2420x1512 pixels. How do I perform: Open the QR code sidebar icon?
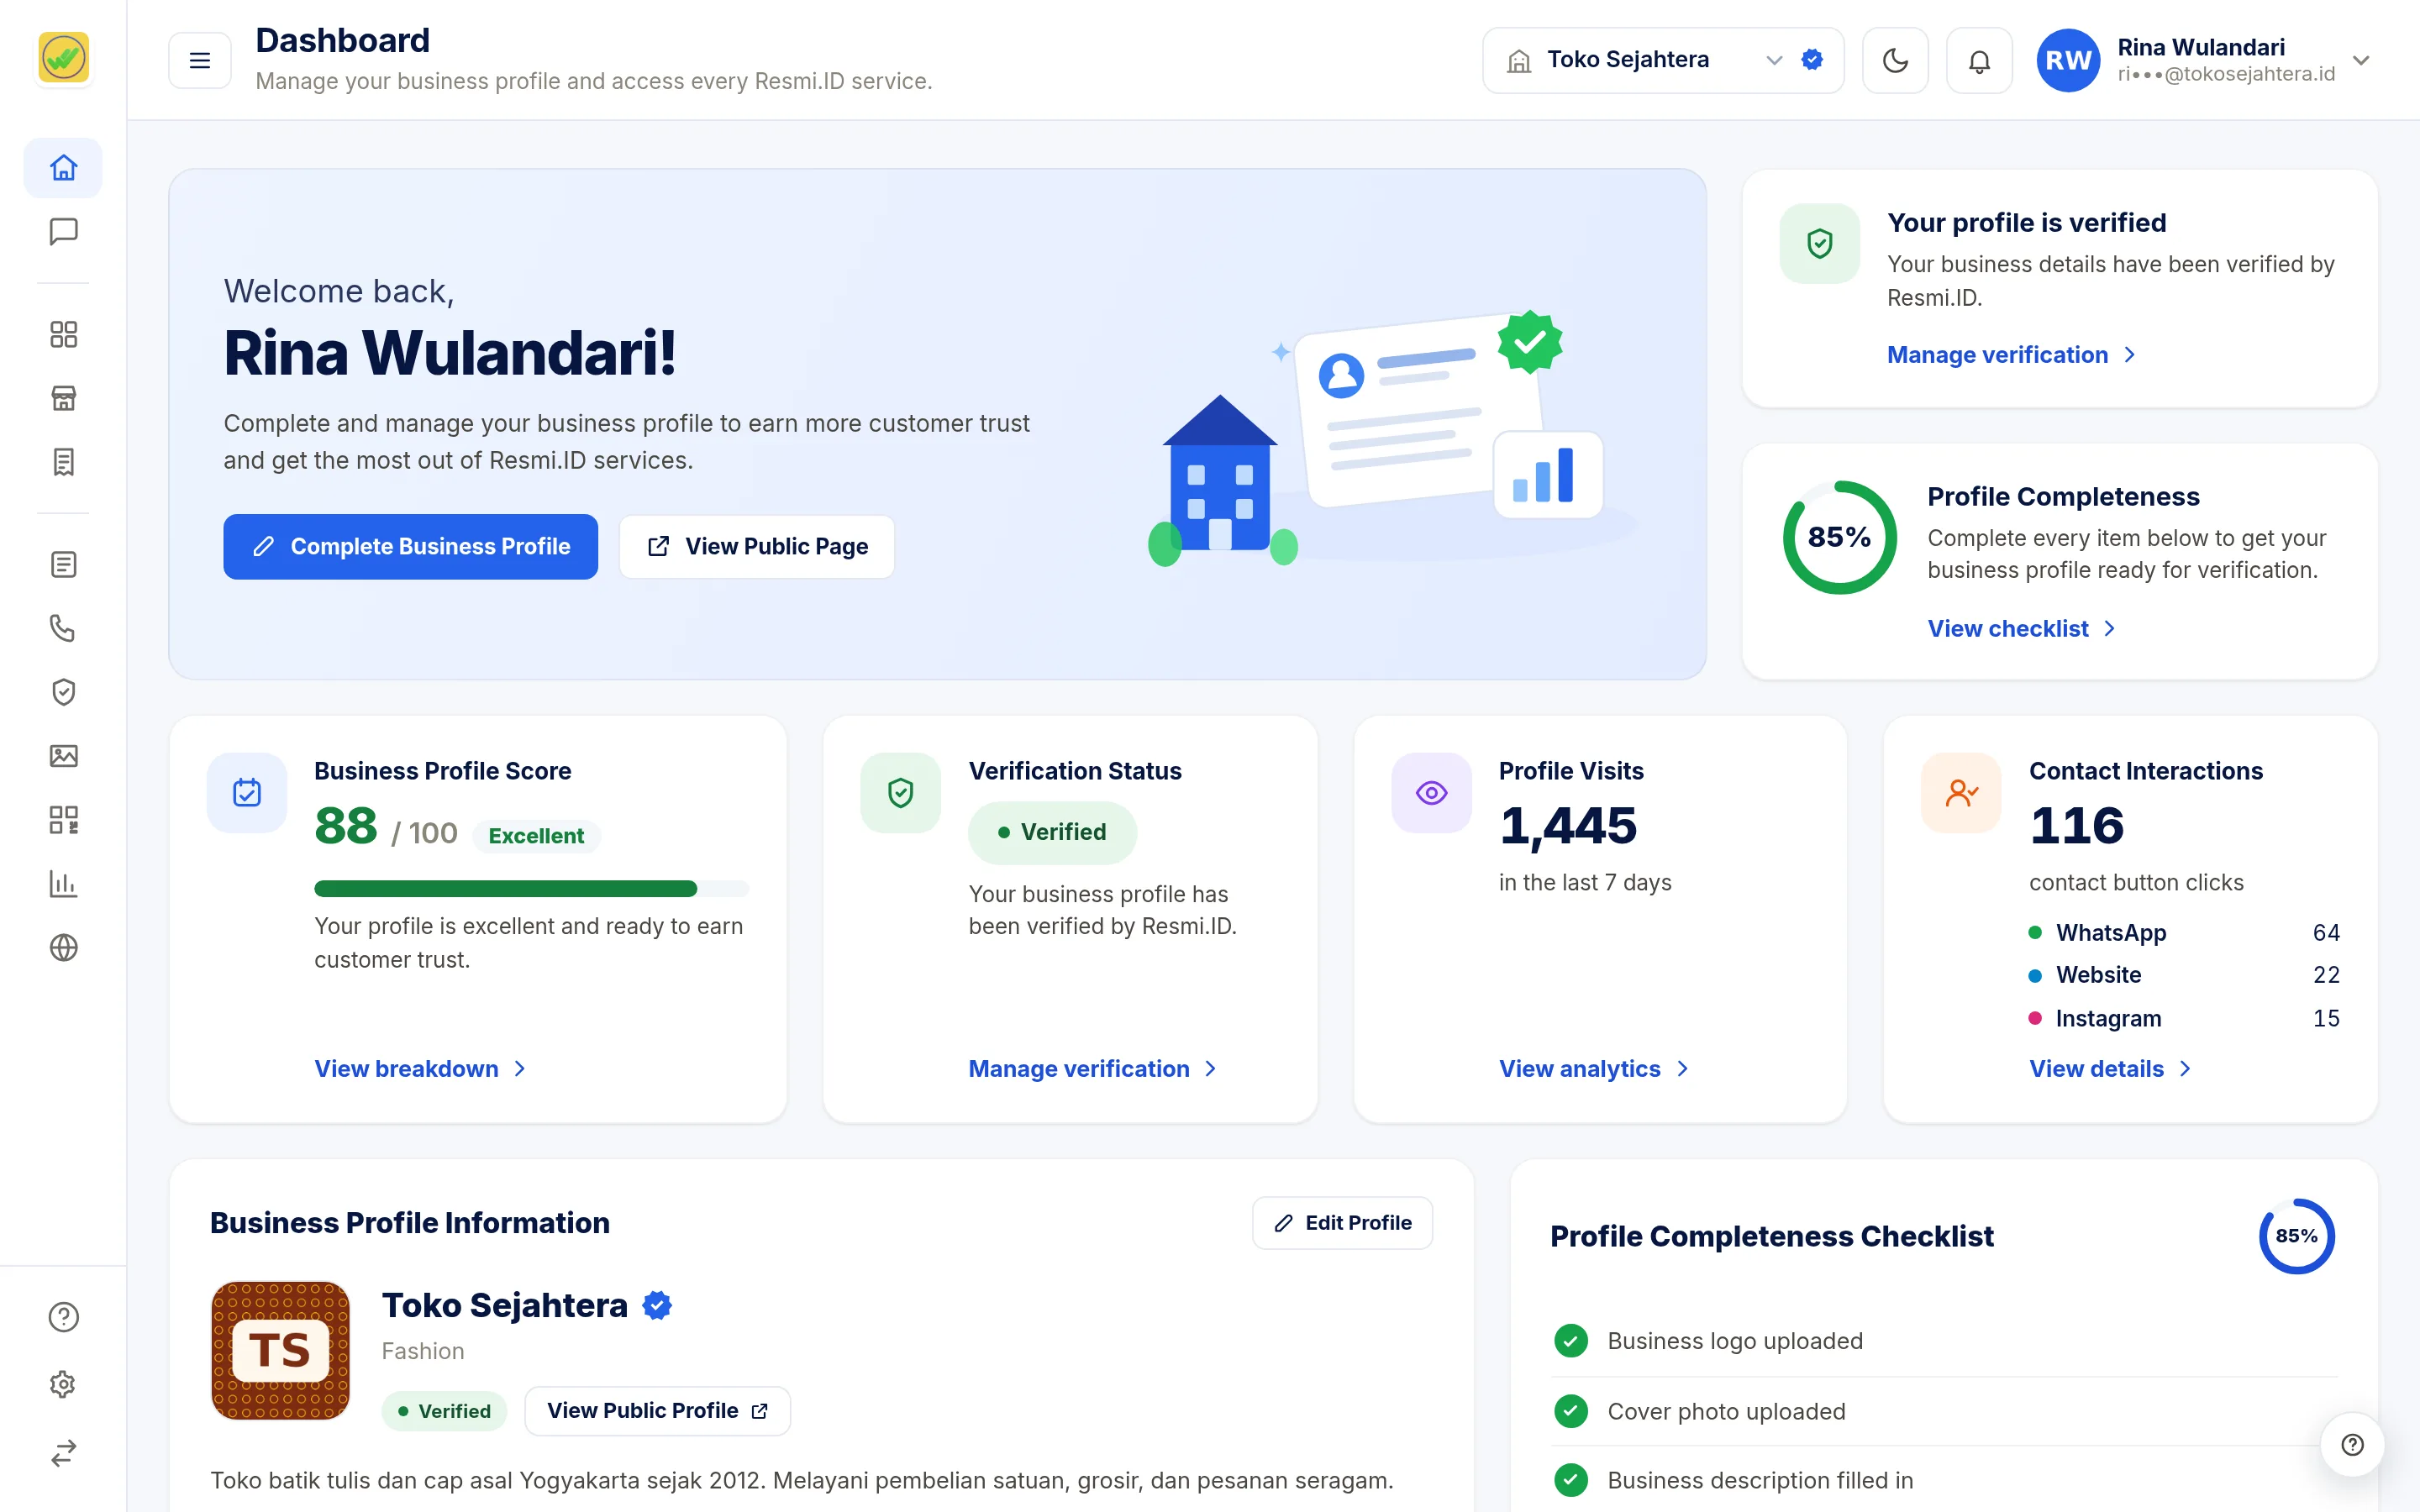(63, 820)
